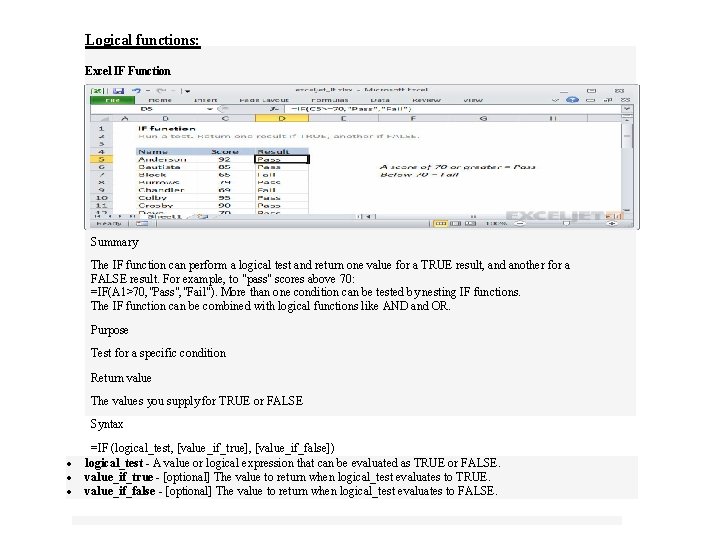Click the macro record icon in status bar

pos(142,224)
